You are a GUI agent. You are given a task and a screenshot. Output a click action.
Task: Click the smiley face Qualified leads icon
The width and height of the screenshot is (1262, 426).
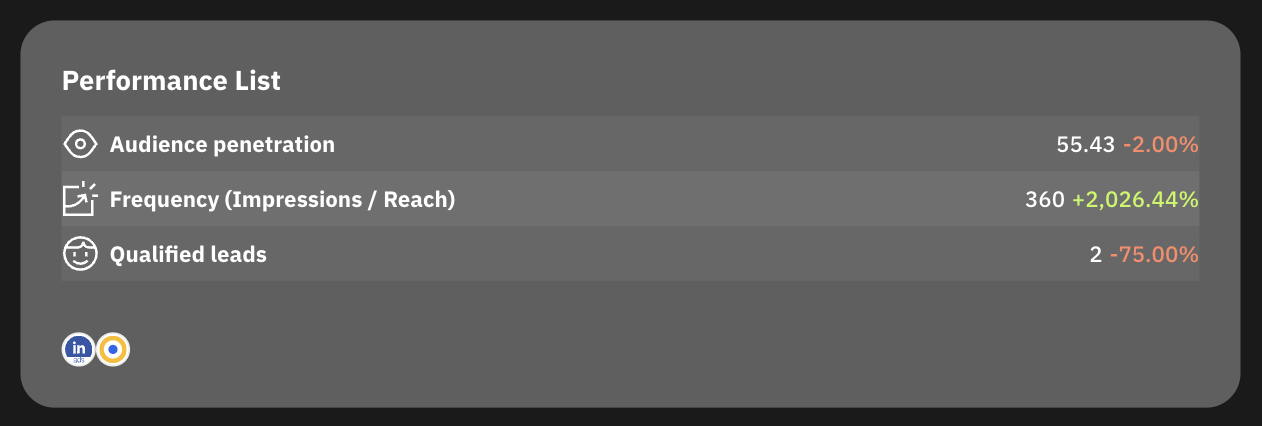tap(79, 254)
